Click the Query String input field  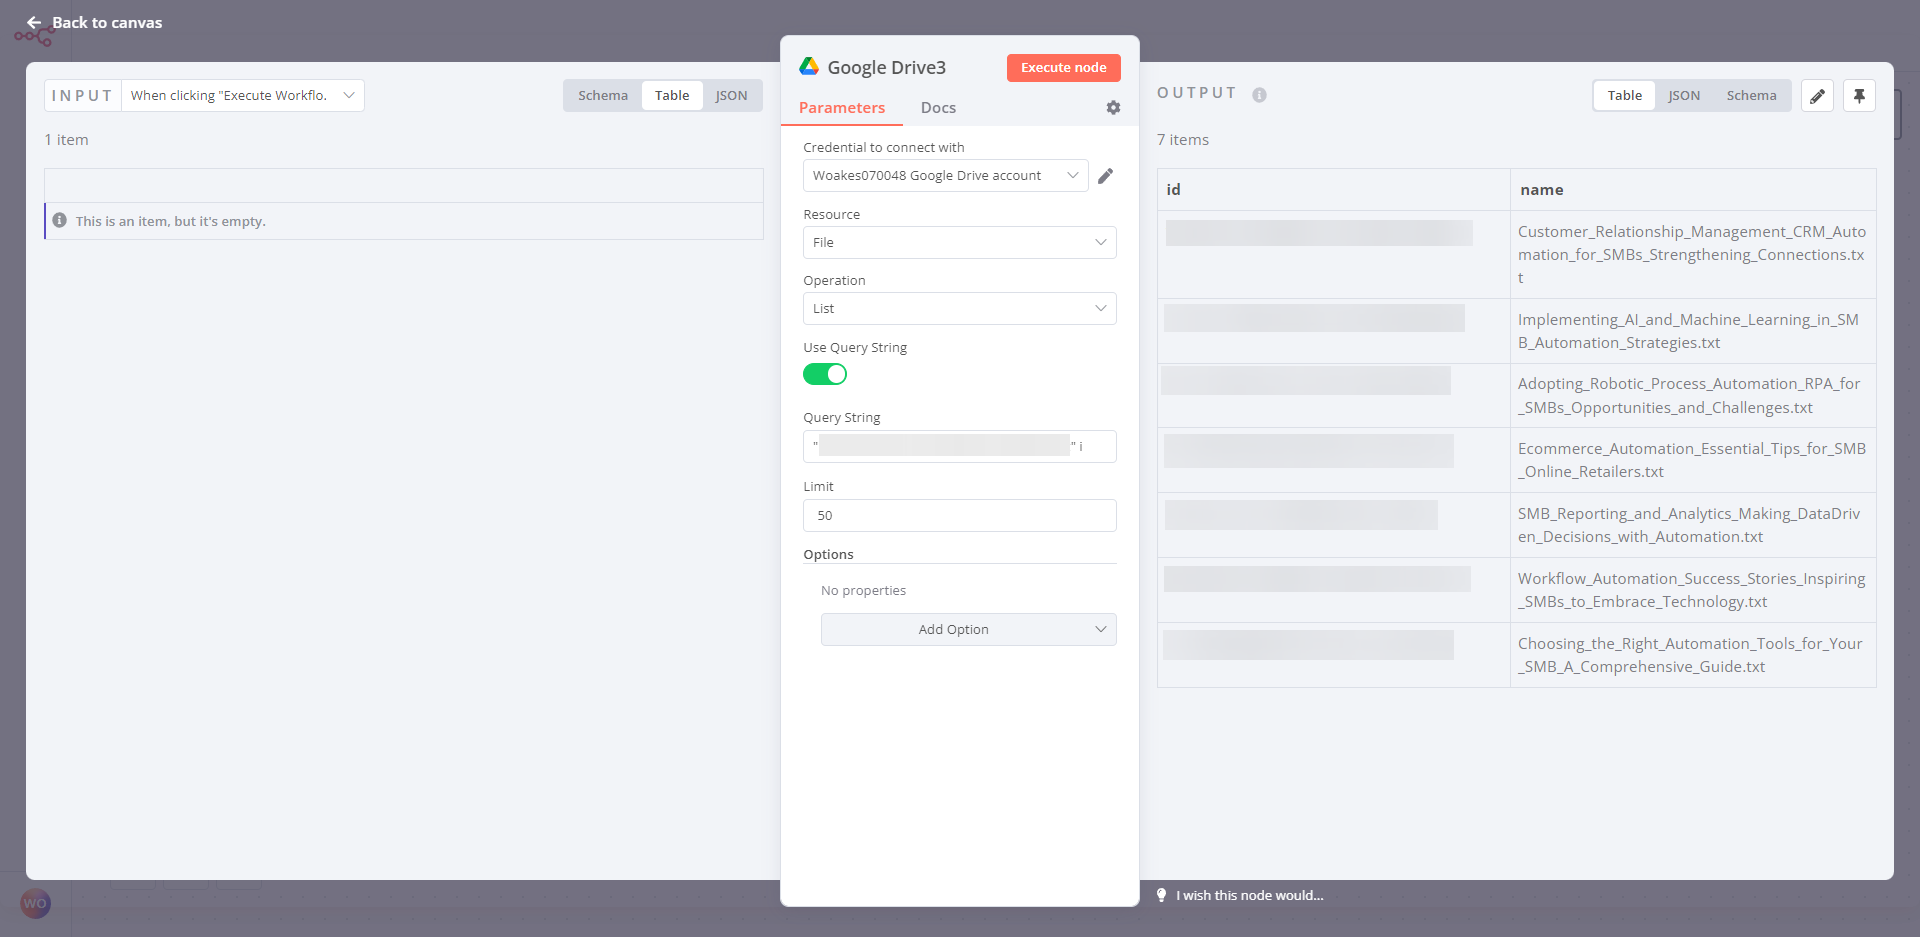(959, 447)
